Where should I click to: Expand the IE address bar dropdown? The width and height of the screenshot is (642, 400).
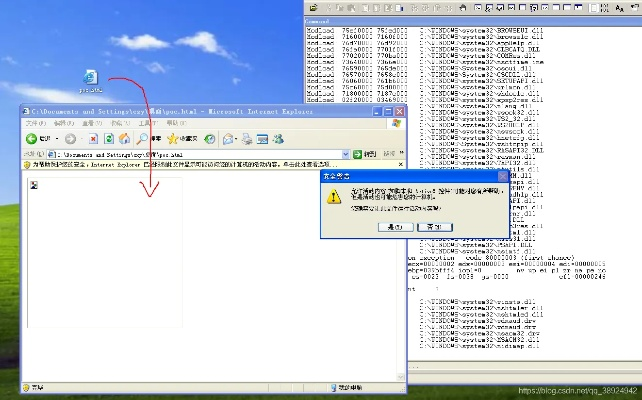click(345, 155)
